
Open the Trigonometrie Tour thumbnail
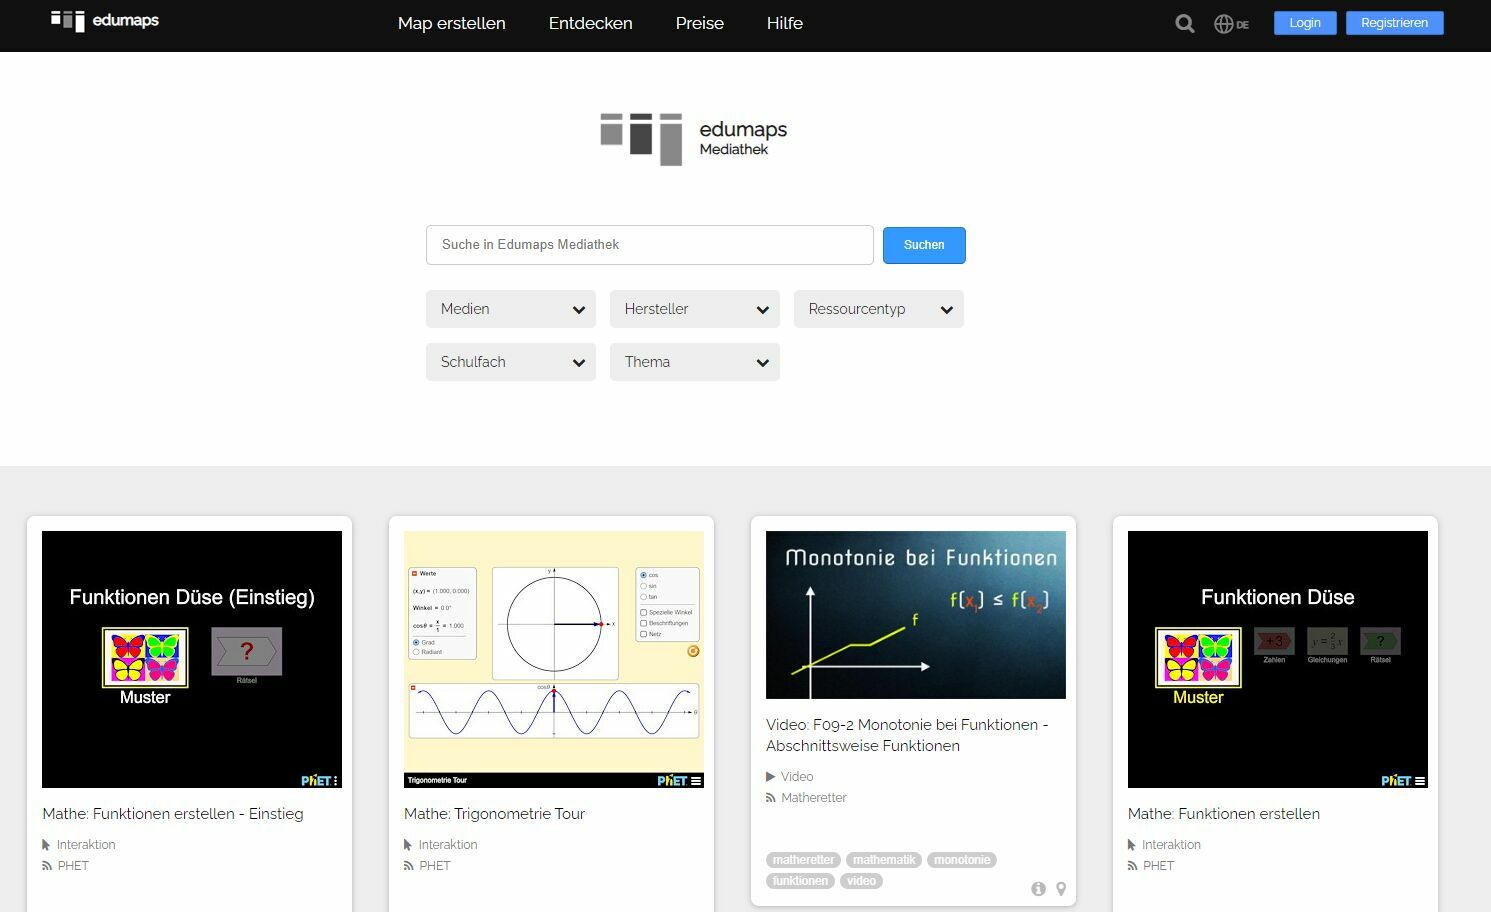tap(554, 659)
